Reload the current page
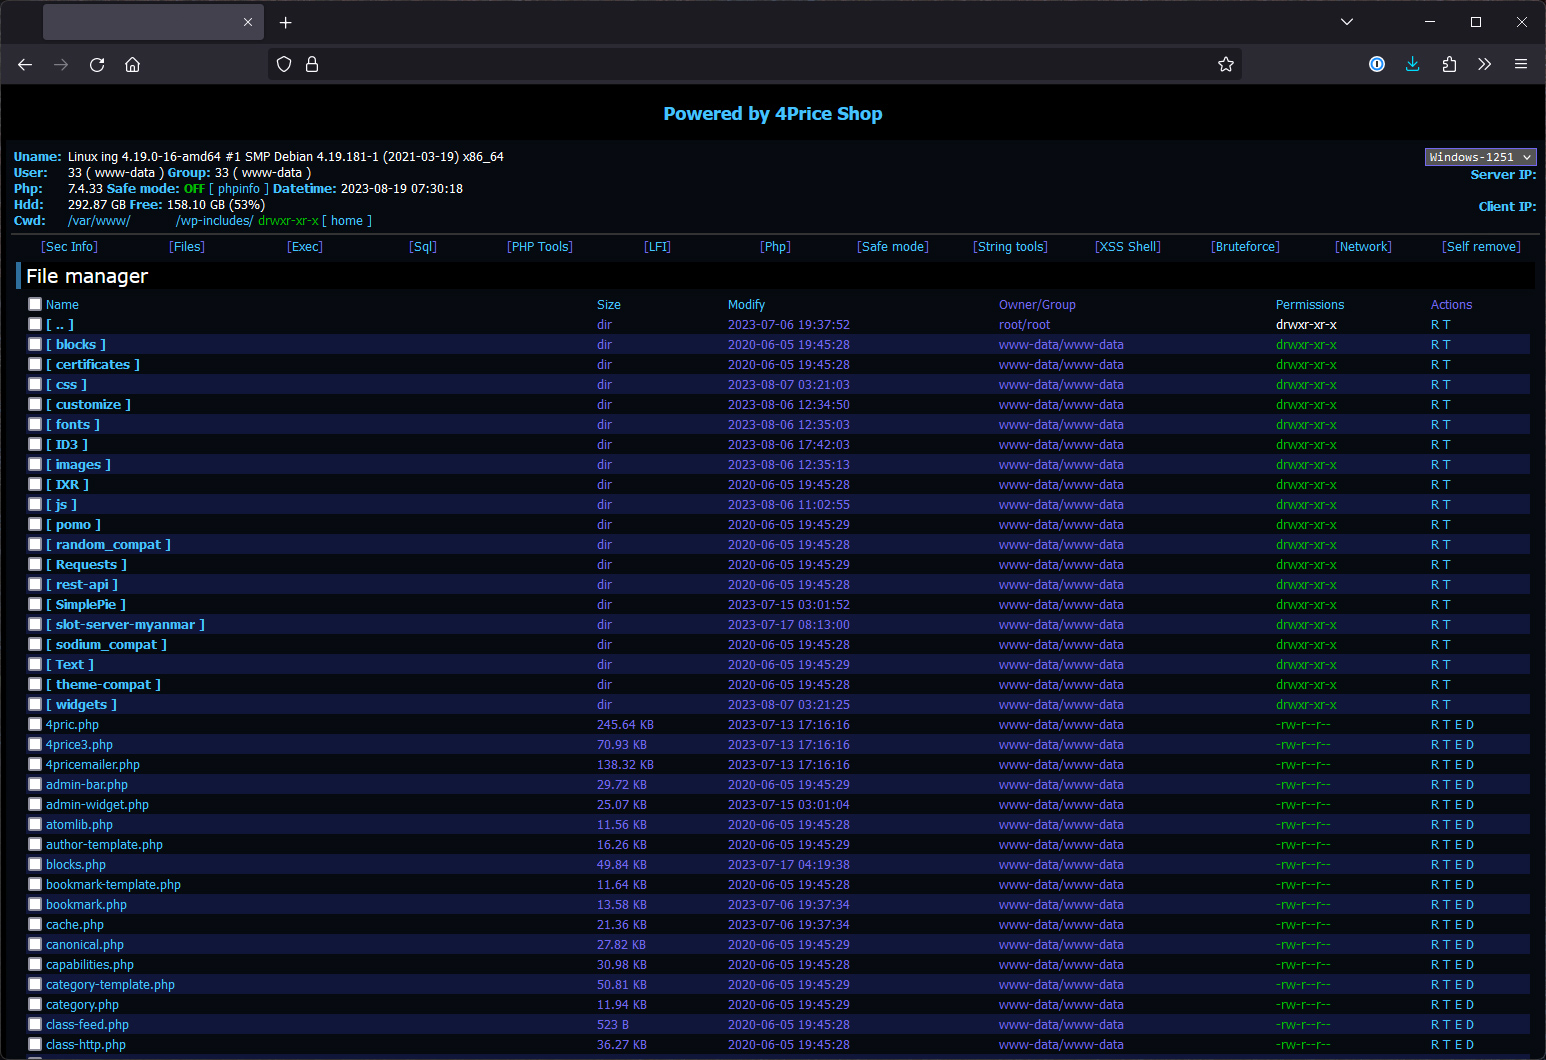 [x=97, y=64]
